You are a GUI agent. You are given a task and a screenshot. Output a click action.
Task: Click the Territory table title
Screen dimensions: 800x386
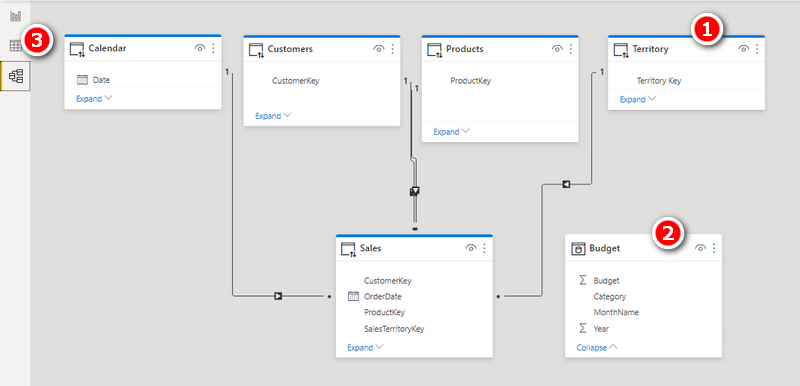click(651, 49)
